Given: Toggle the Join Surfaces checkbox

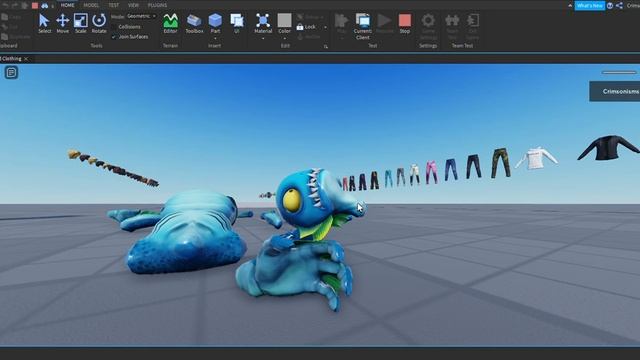Looking at the screenshot, I should coord(114,37).
